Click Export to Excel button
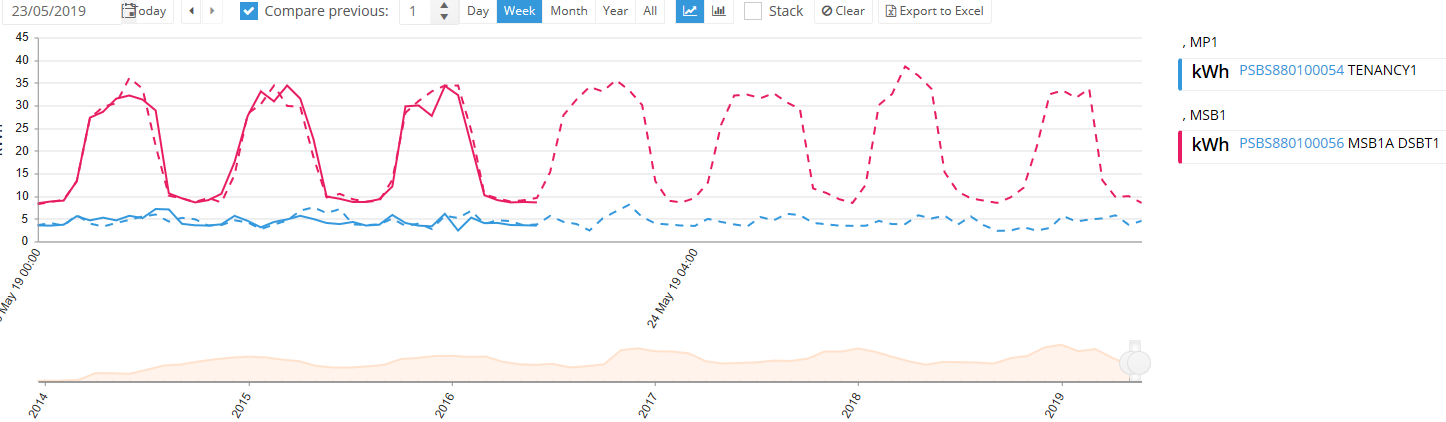 point(935,11)
